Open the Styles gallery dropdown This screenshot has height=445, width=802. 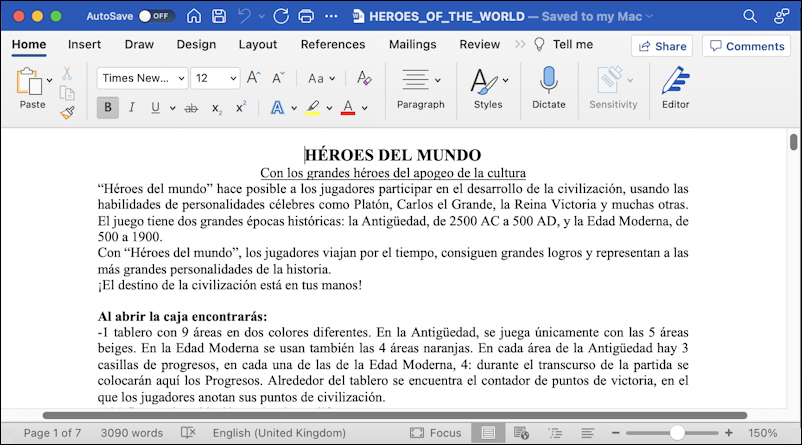point(506,80)
